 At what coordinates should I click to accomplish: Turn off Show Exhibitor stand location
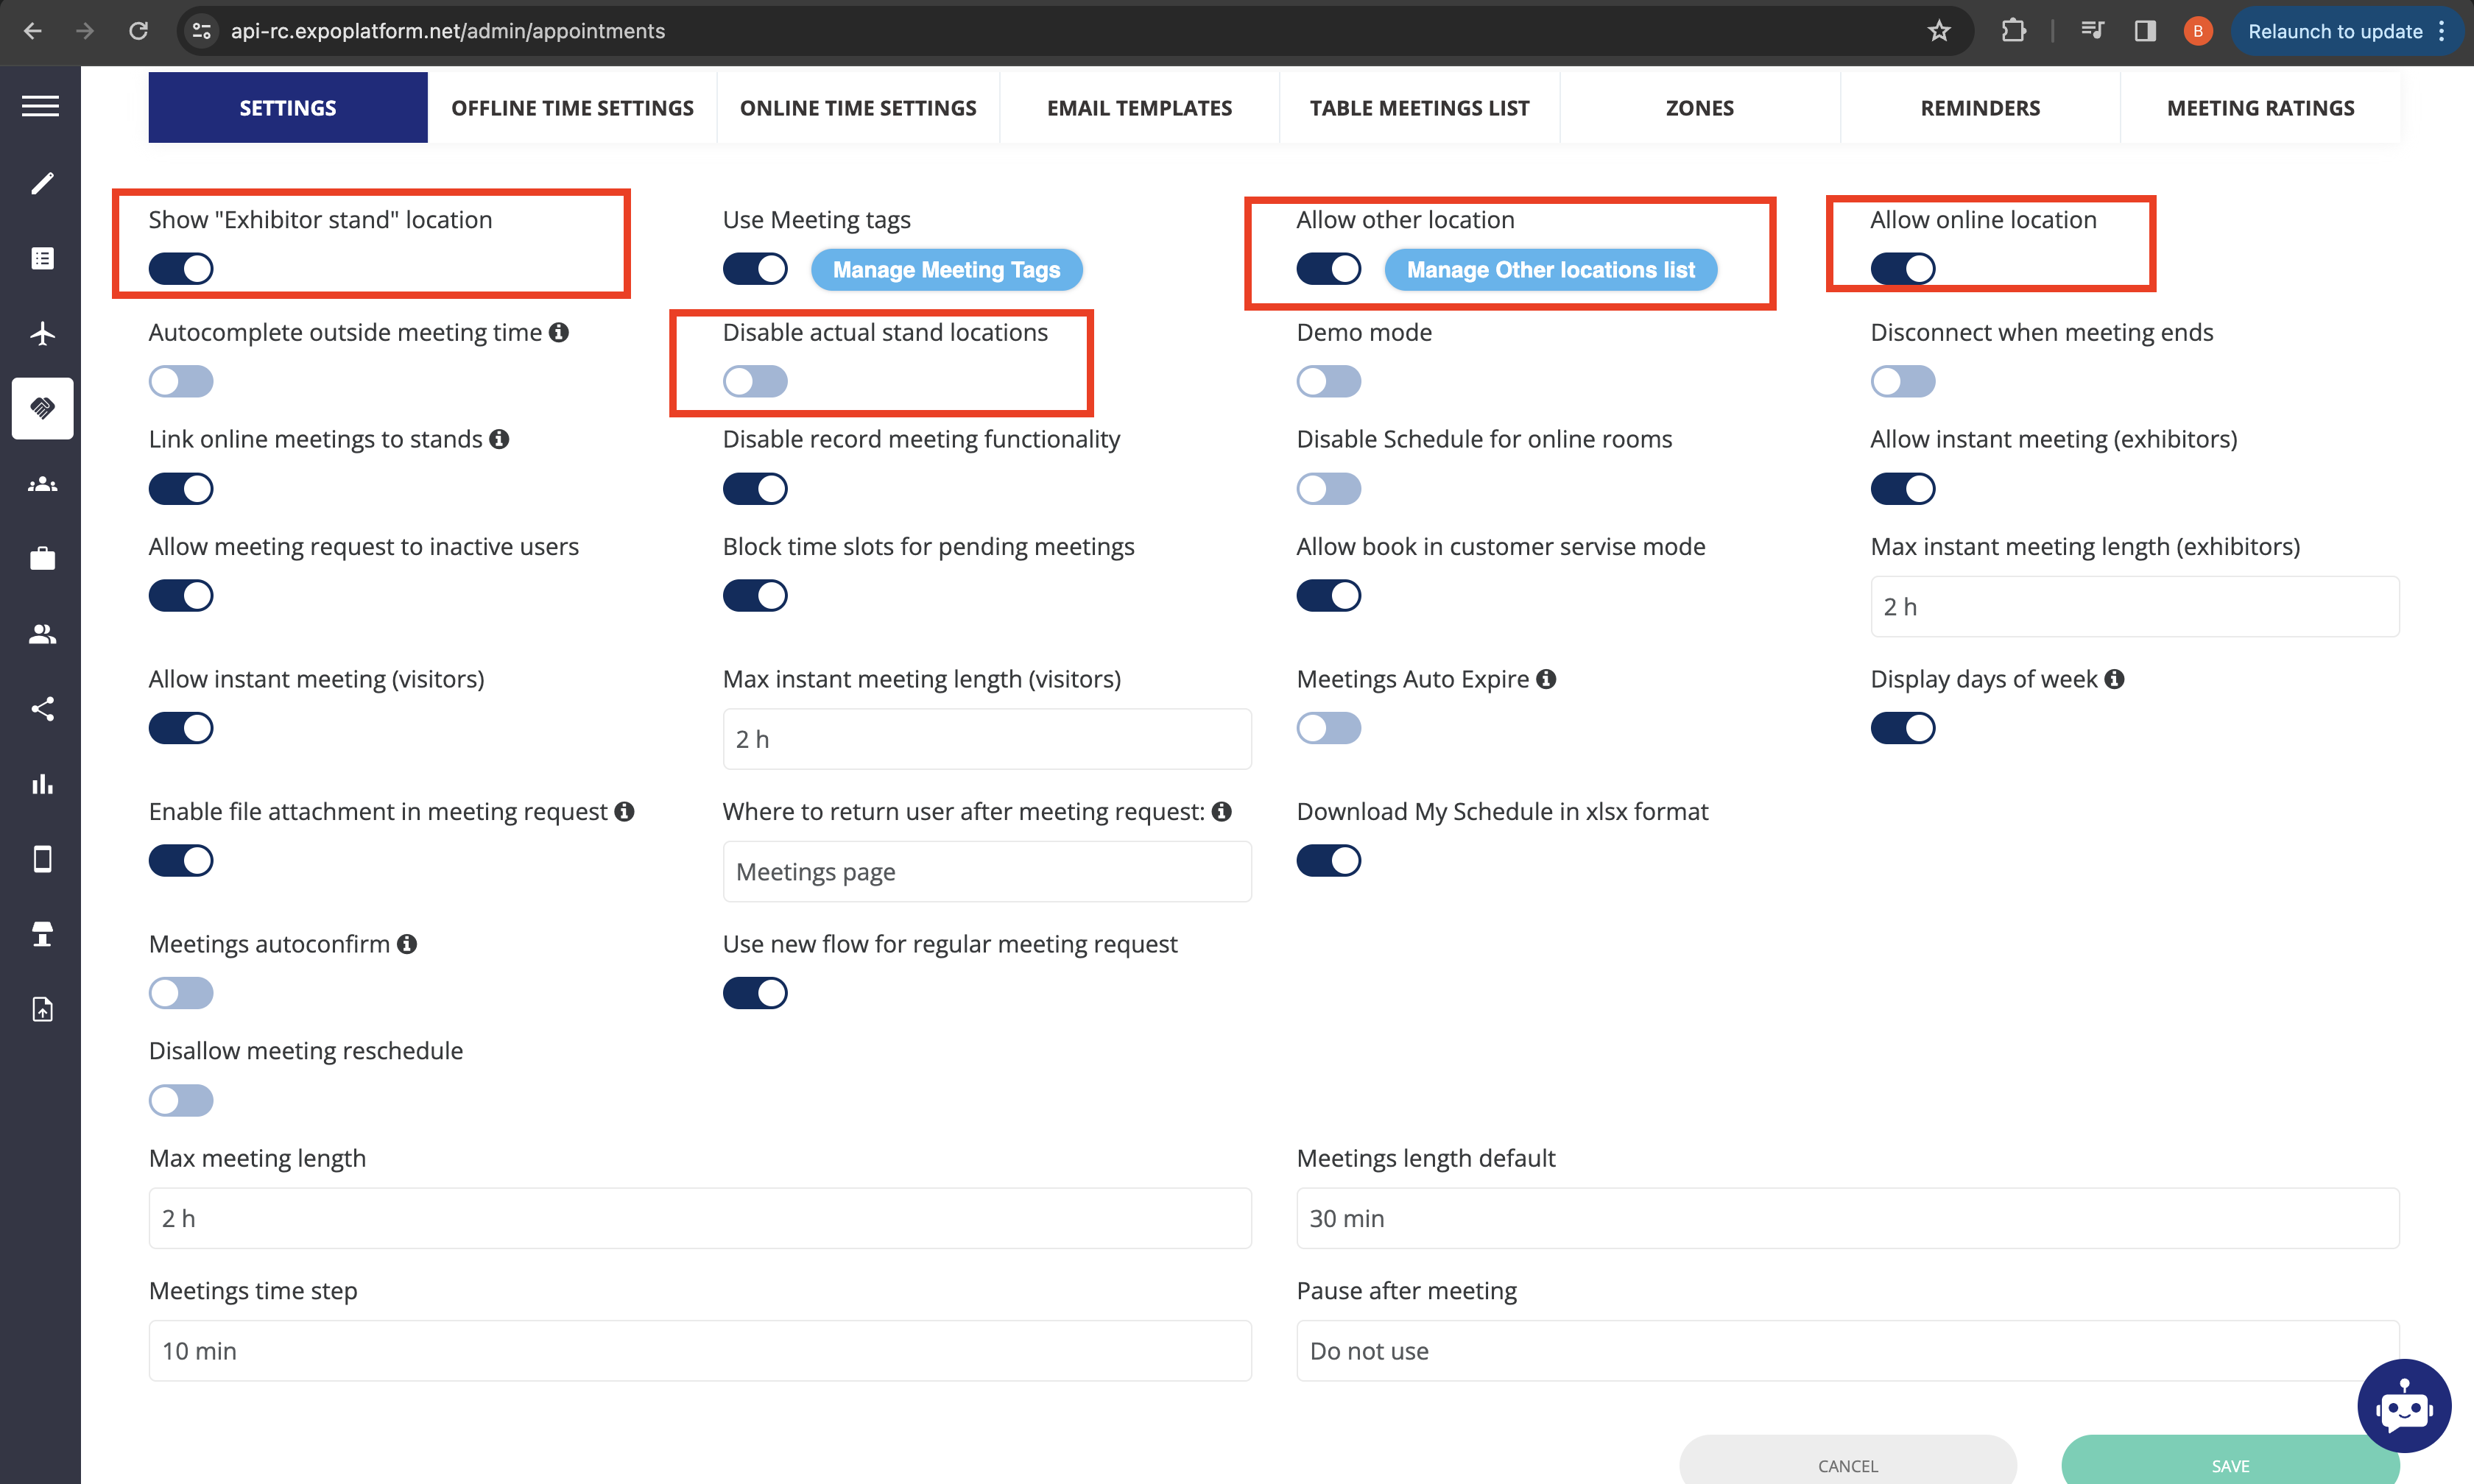pos(181,268)
